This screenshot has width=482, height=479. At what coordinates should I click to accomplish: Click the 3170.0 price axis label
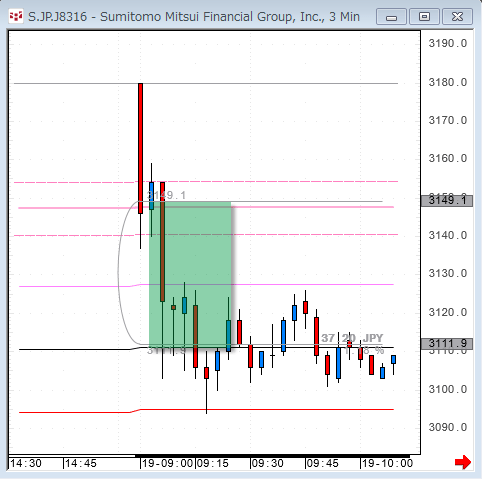448,120
